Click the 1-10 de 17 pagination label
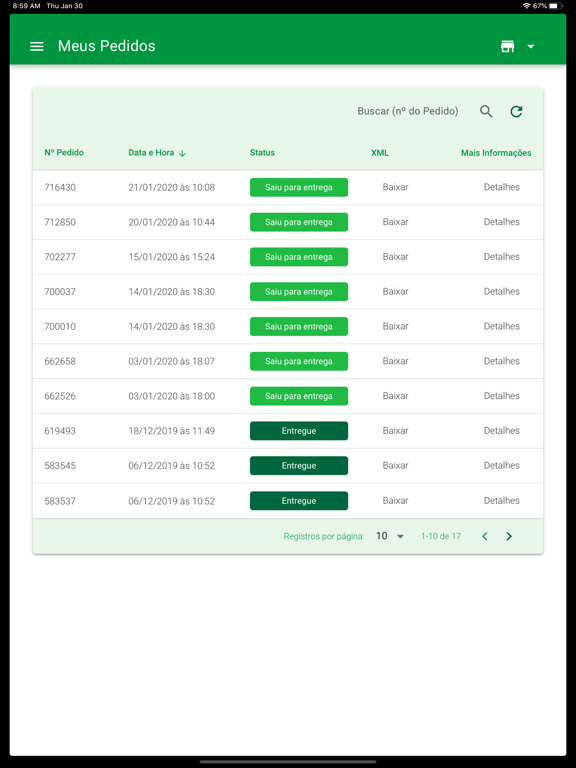Screen dimensions: 576x768 [441, 536]
